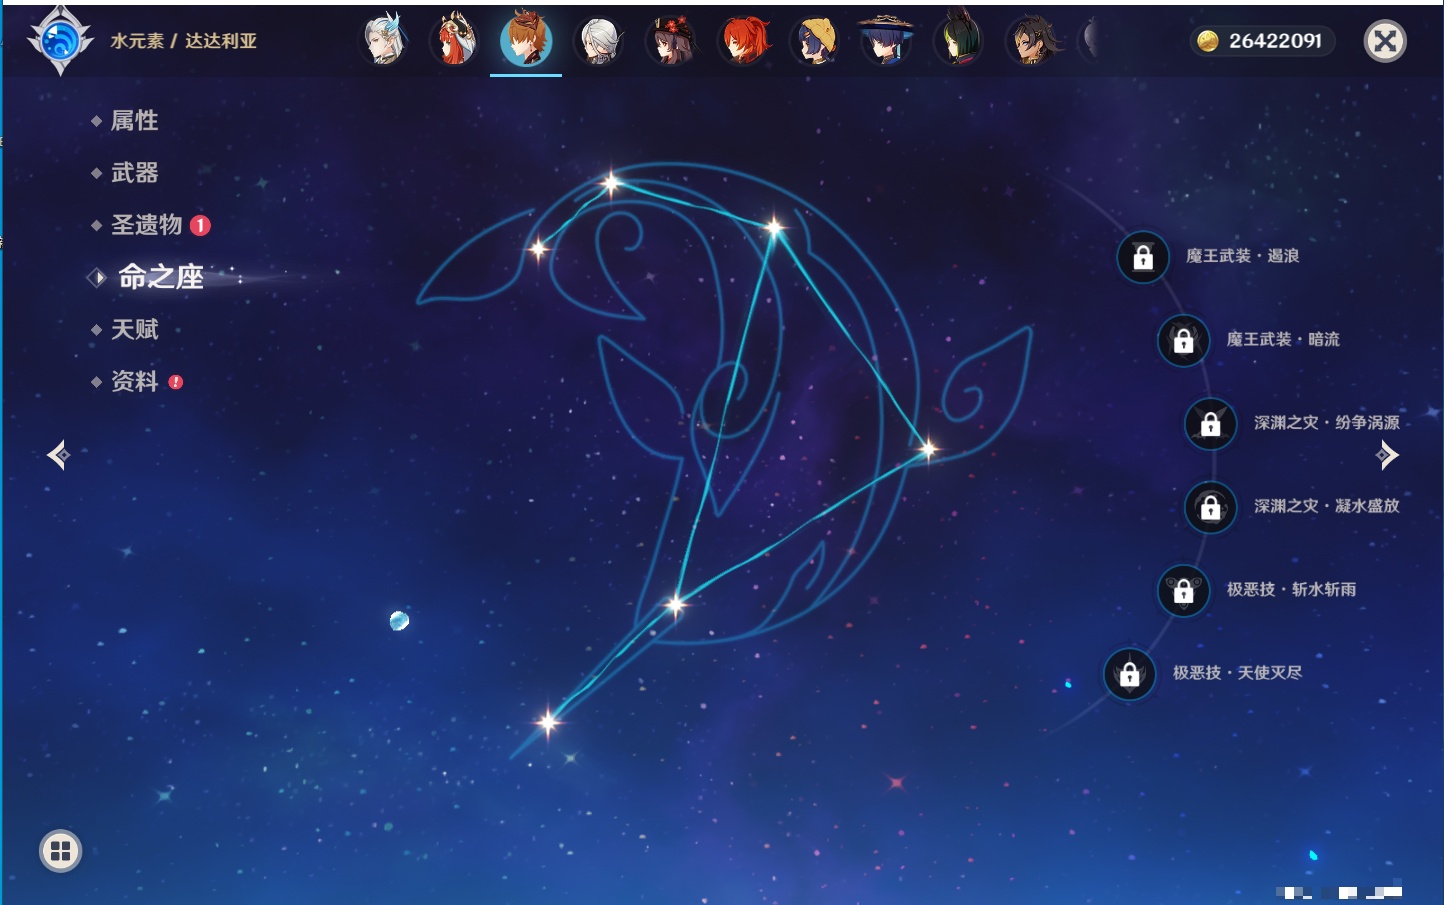The image size is (1444, 905).
Task: Choose the Wanderer portrait with wide hat
Action: tap(886, 41)
